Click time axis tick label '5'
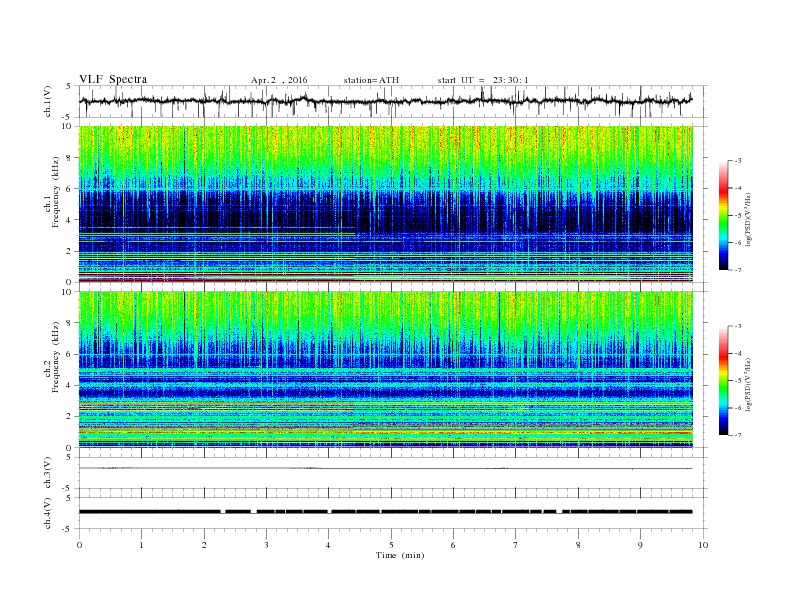 (x=391, y=545)
